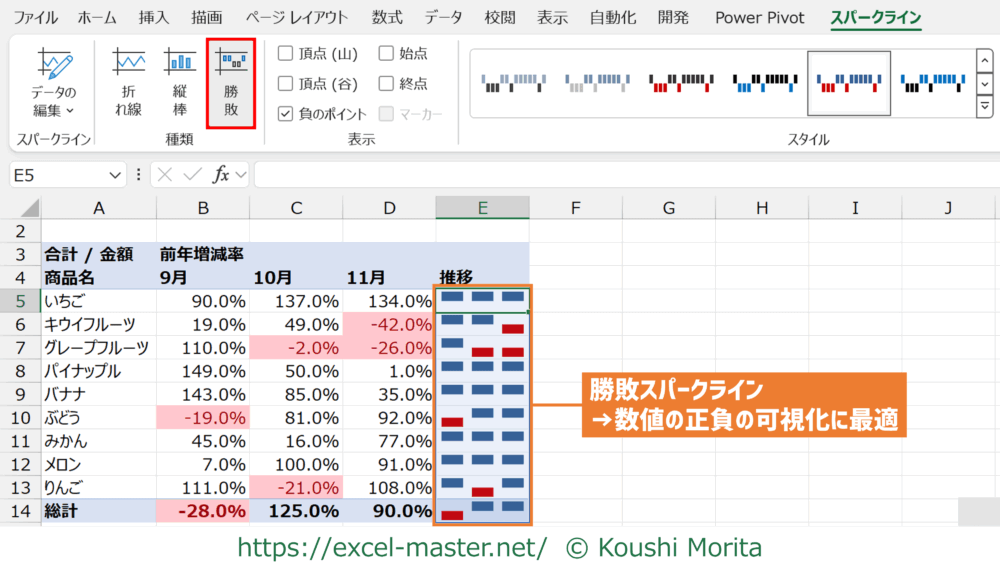Viewport: 1000px width, 563px height.
Task: Click the formula bar enter checkmark icon
Action: [x=193, y=175]
